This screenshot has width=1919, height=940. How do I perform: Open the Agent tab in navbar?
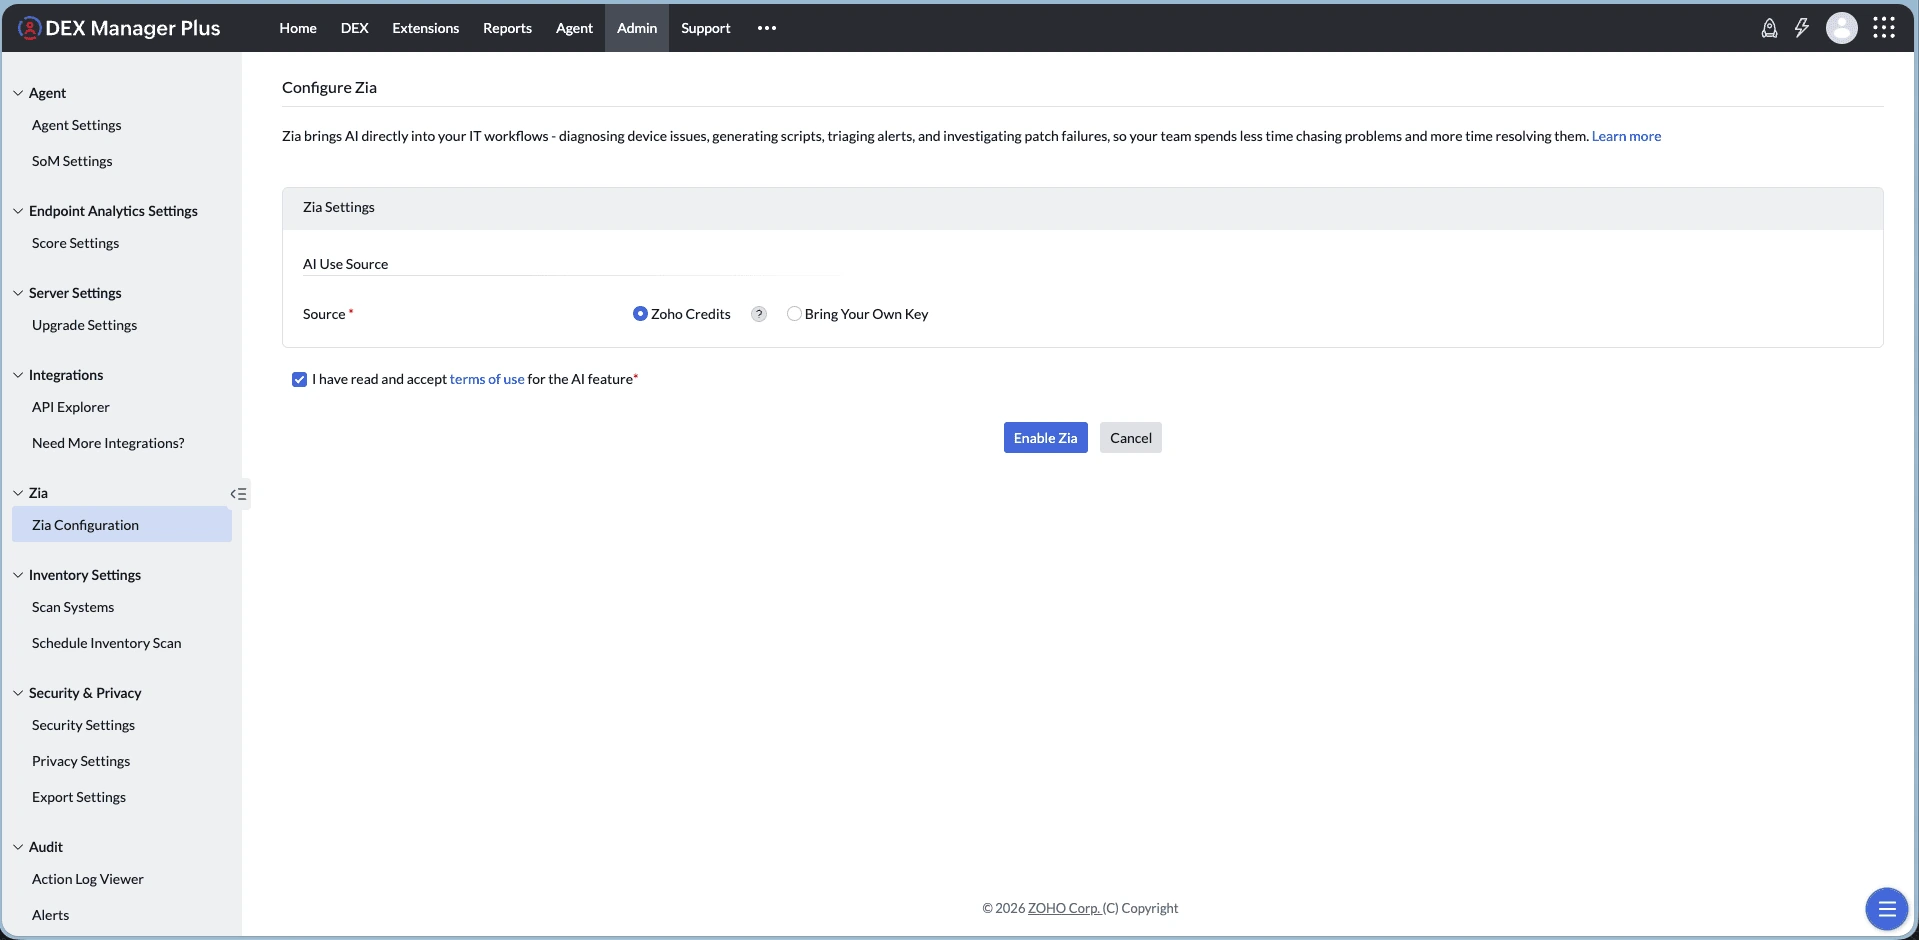coord(574,28)
